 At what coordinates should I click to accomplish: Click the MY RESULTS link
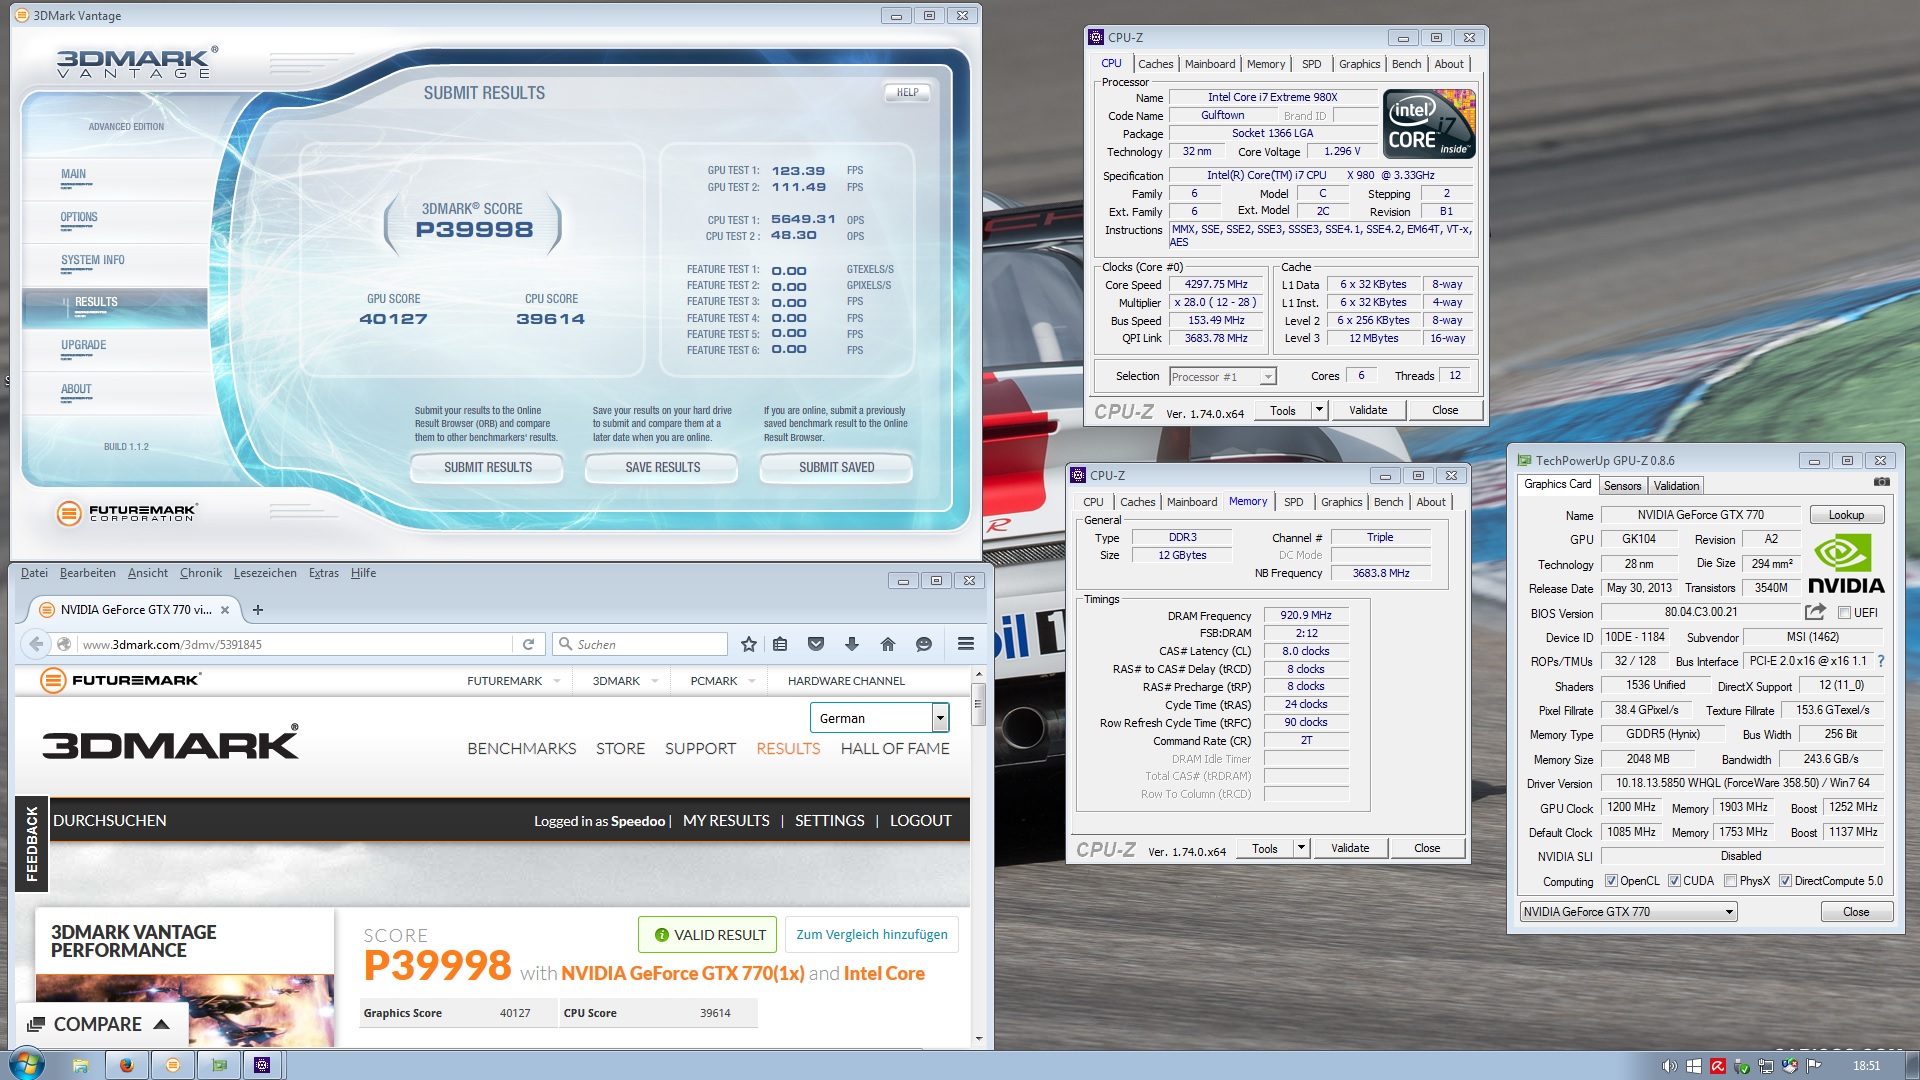click(726, 820)
